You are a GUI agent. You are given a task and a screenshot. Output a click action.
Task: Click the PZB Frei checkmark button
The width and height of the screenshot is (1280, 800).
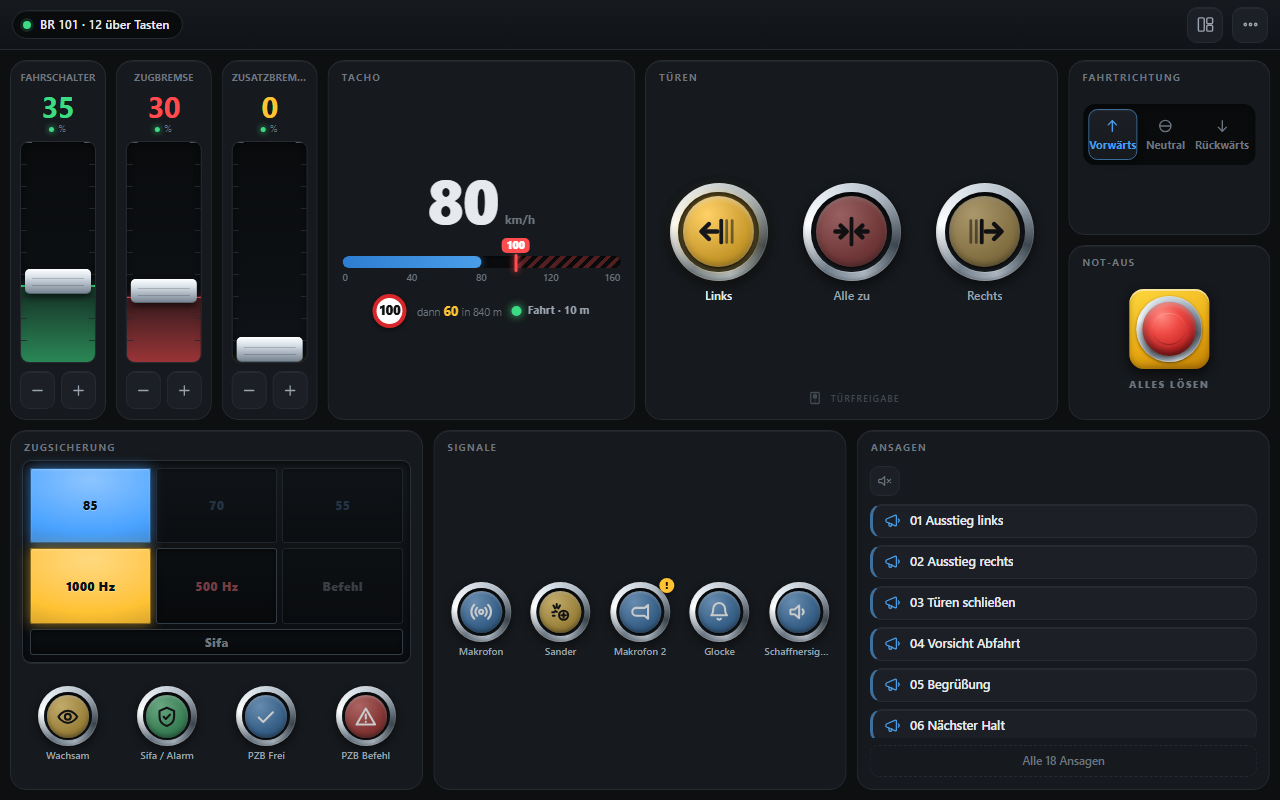click(x=266, y=716)
